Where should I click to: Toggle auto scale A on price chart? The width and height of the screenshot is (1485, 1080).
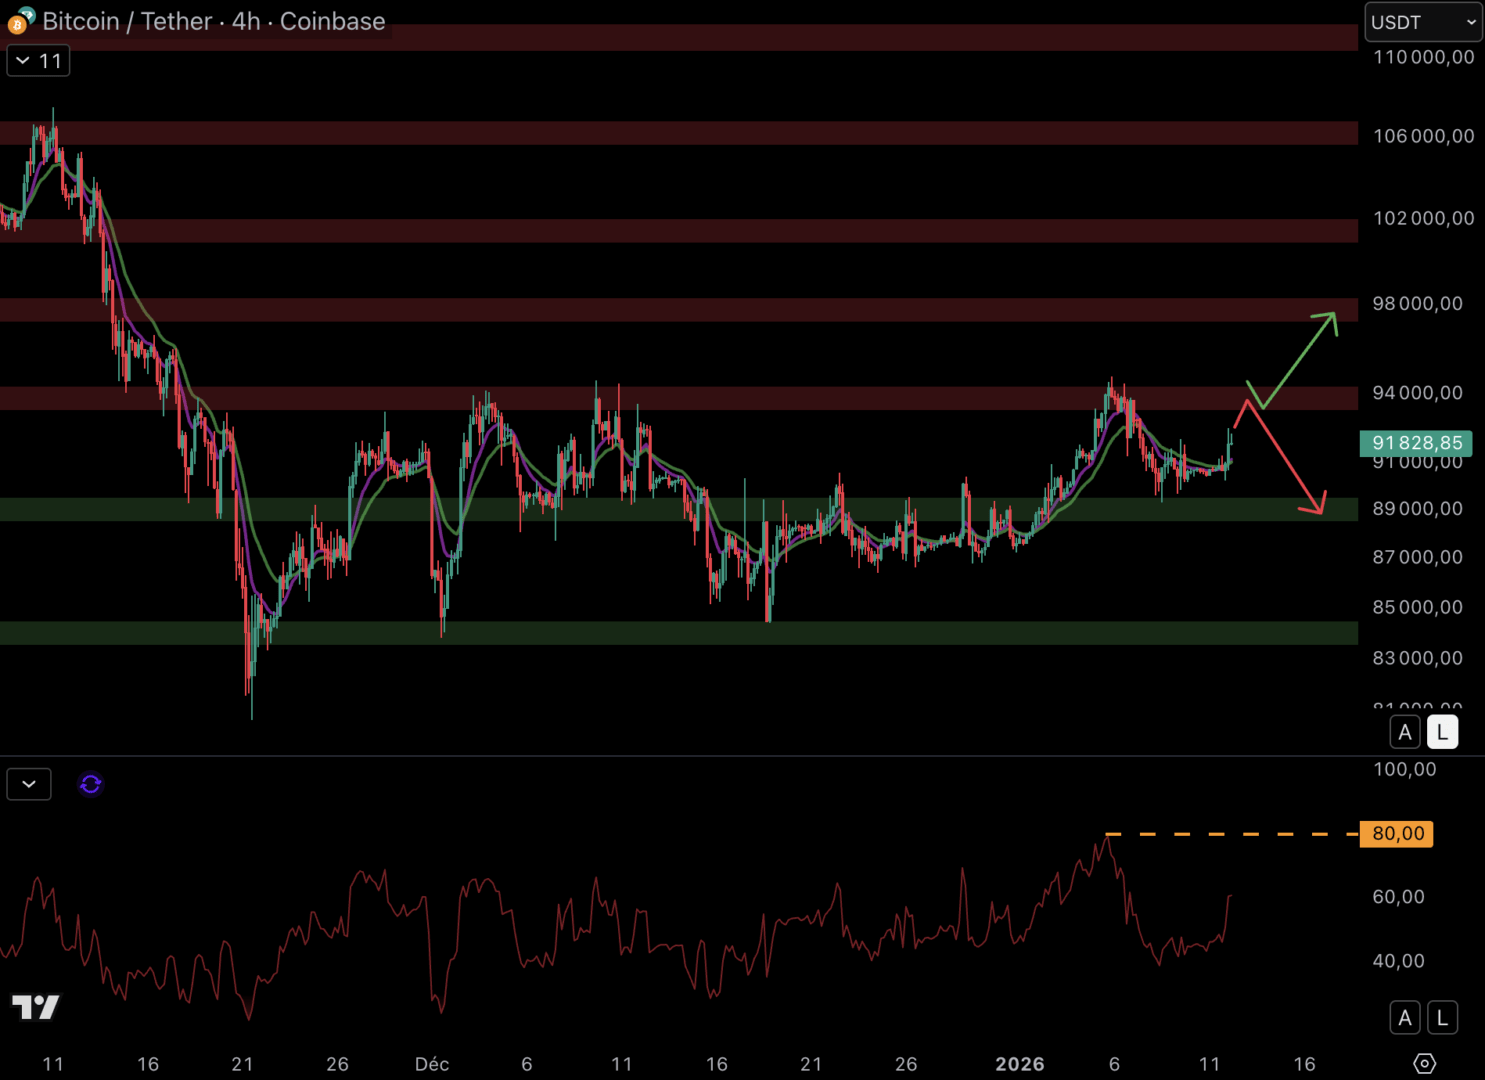coord(1405,732)
